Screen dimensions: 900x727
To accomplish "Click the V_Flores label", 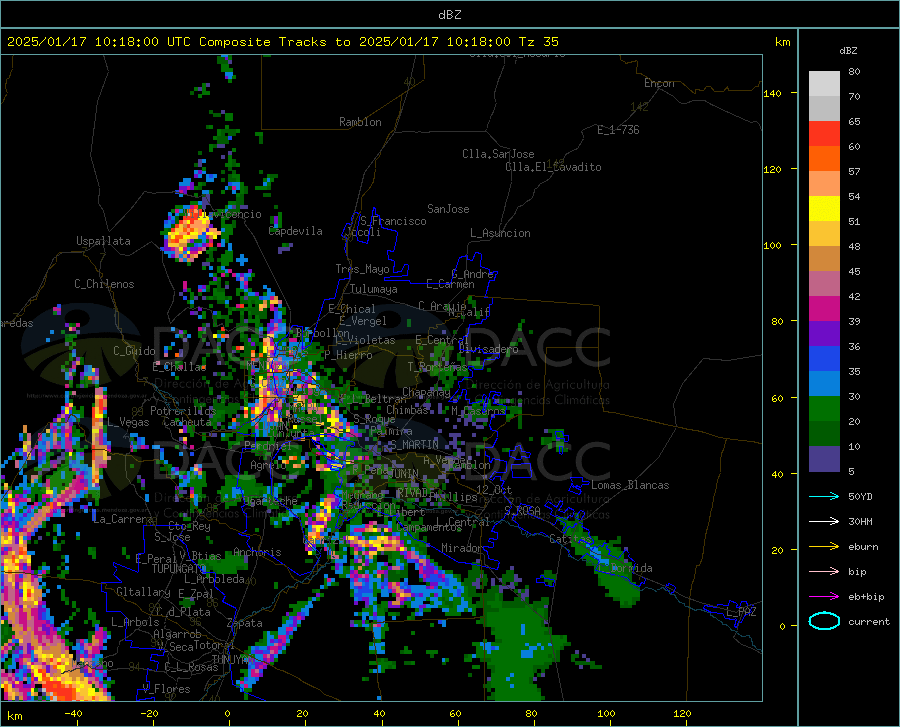I will 166,689.
